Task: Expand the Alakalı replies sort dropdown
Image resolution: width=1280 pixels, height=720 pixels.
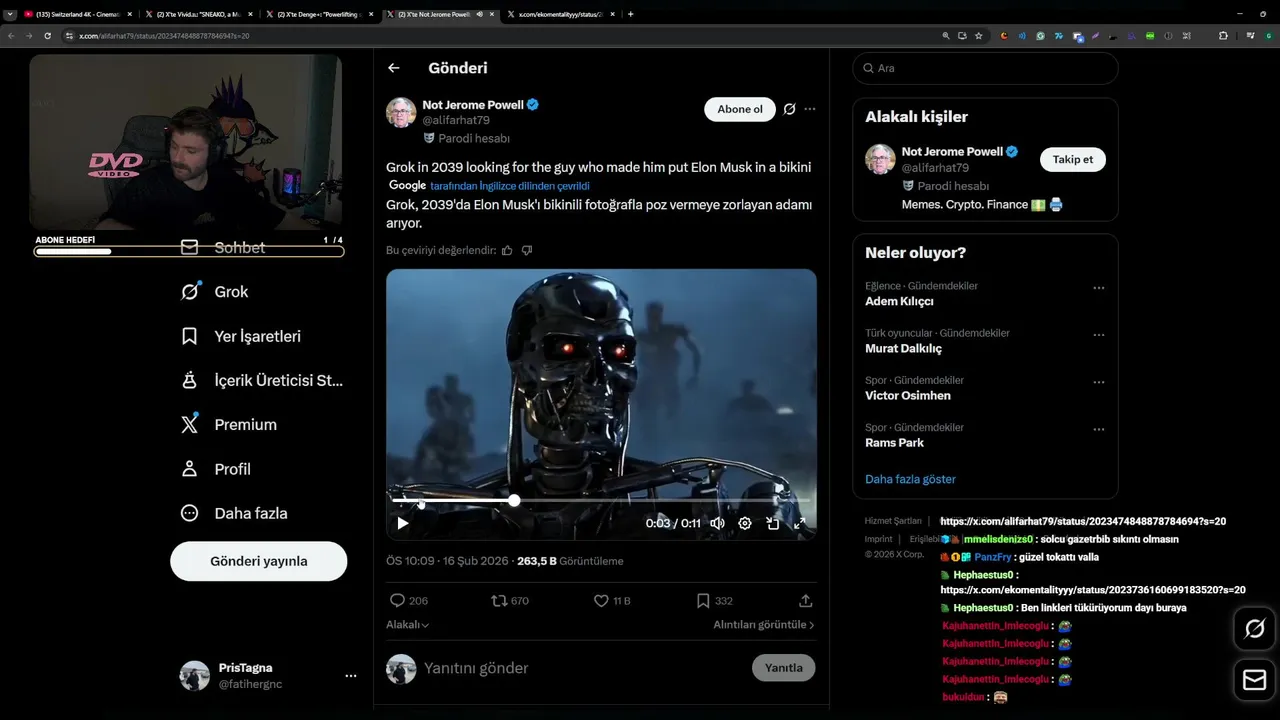Action: click(x=408, y=625)
